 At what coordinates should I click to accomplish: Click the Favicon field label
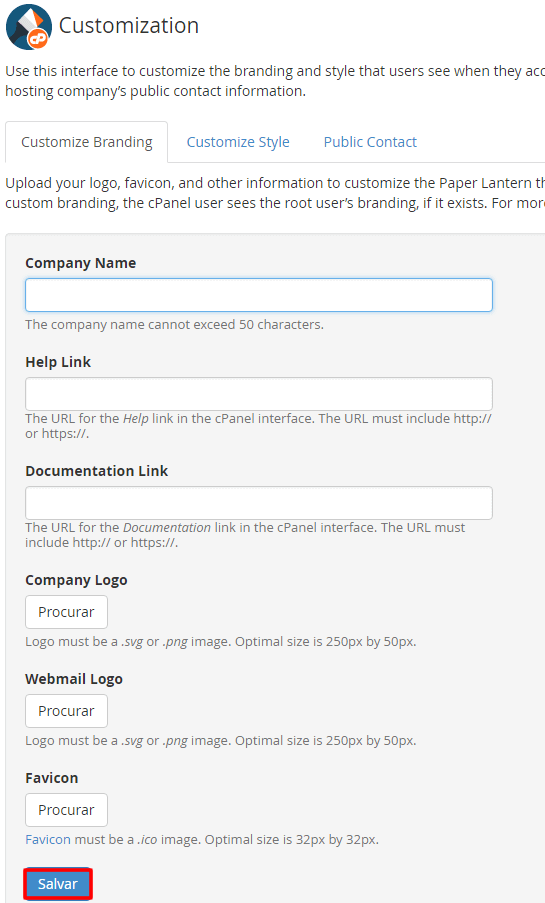coord(52,777)
